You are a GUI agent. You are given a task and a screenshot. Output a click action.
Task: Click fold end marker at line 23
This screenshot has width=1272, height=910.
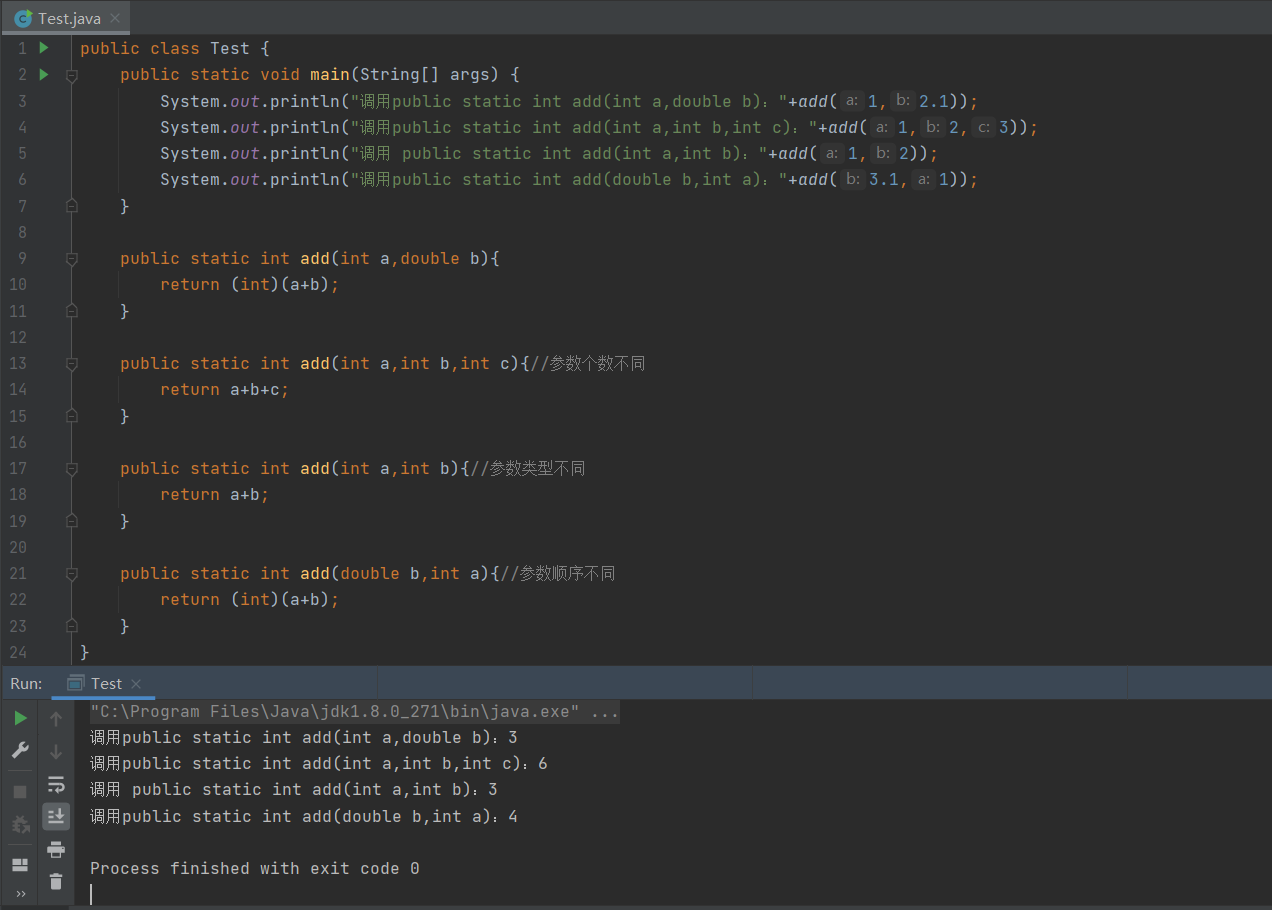pyautogui.click(x=71, y=626)
